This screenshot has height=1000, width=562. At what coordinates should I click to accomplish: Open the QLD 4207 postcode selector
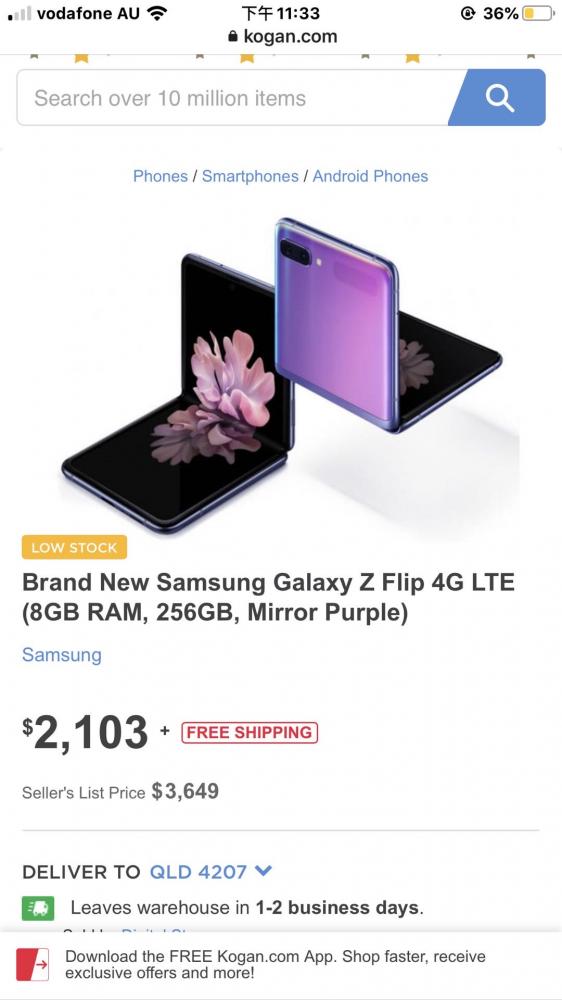(211, 872)
